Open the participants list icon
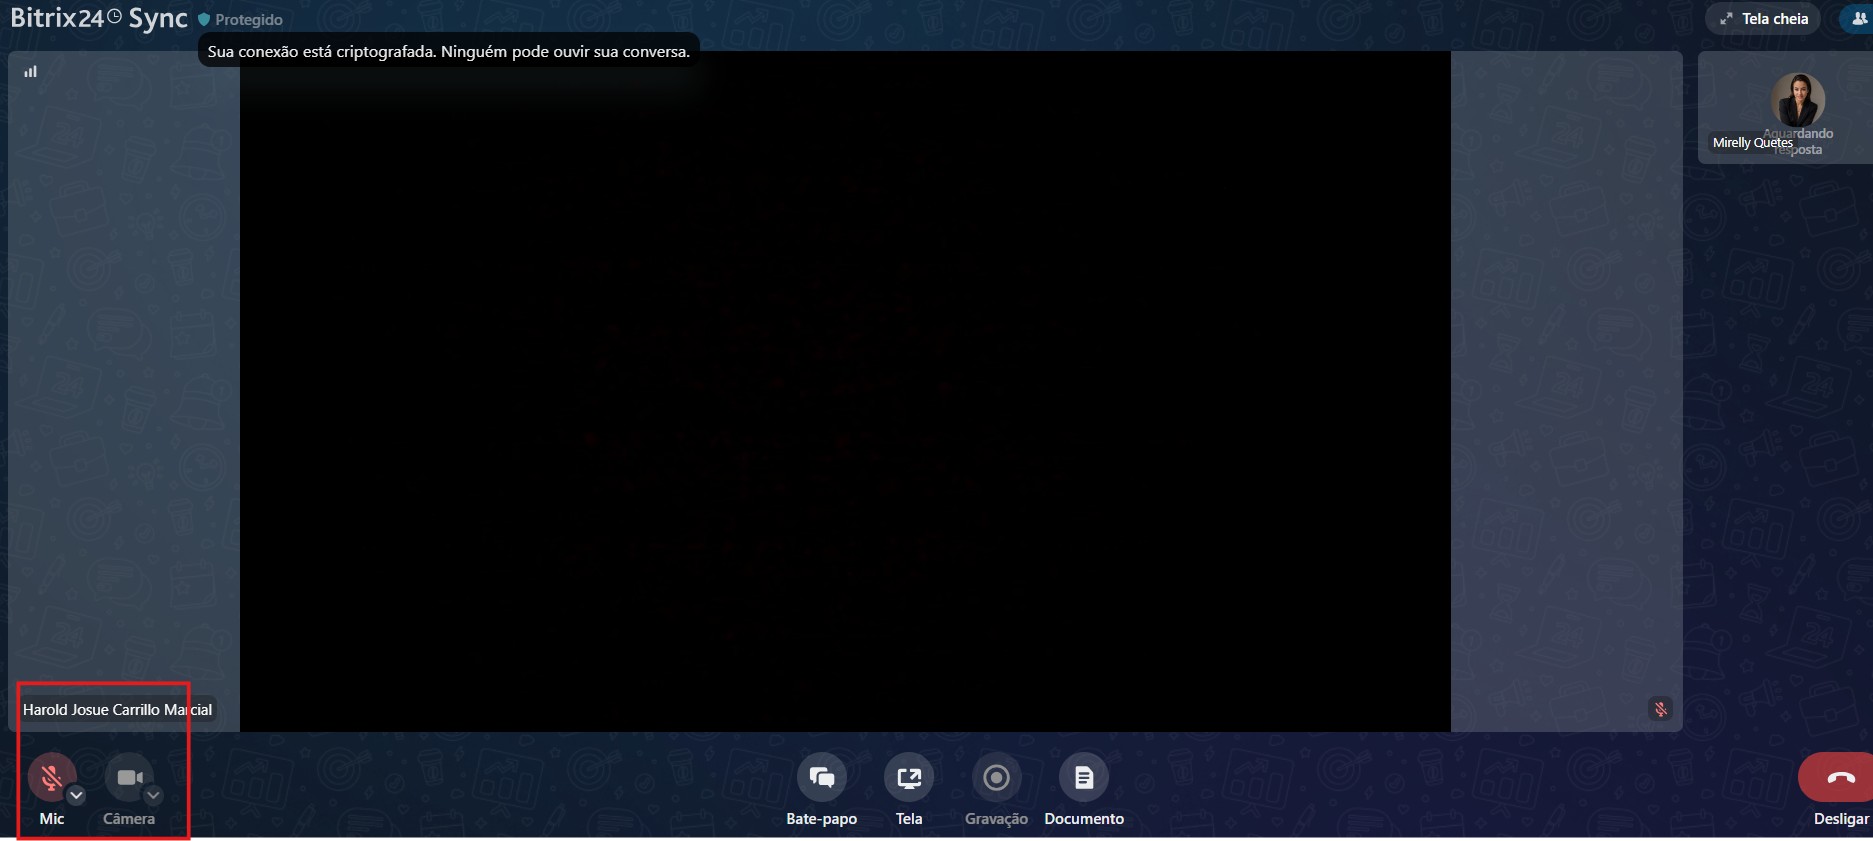 1859,19
